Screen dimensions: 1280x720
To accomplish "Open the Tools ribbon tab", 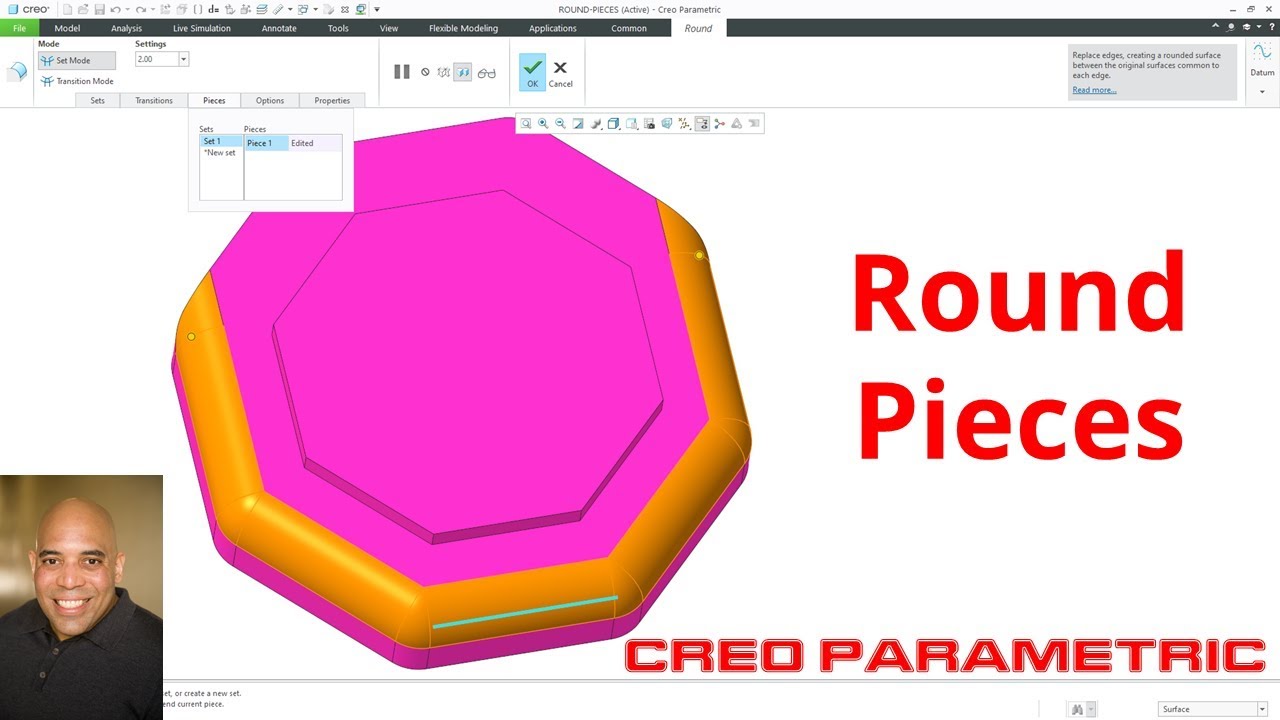I will [338, 28].
